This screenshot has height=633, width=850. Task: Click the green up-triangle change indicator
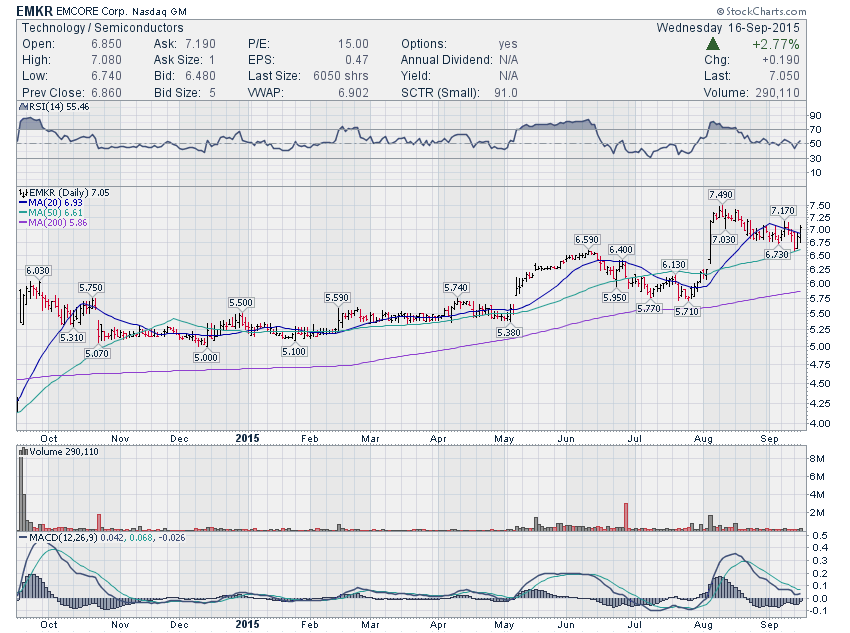tap(713, 44)
